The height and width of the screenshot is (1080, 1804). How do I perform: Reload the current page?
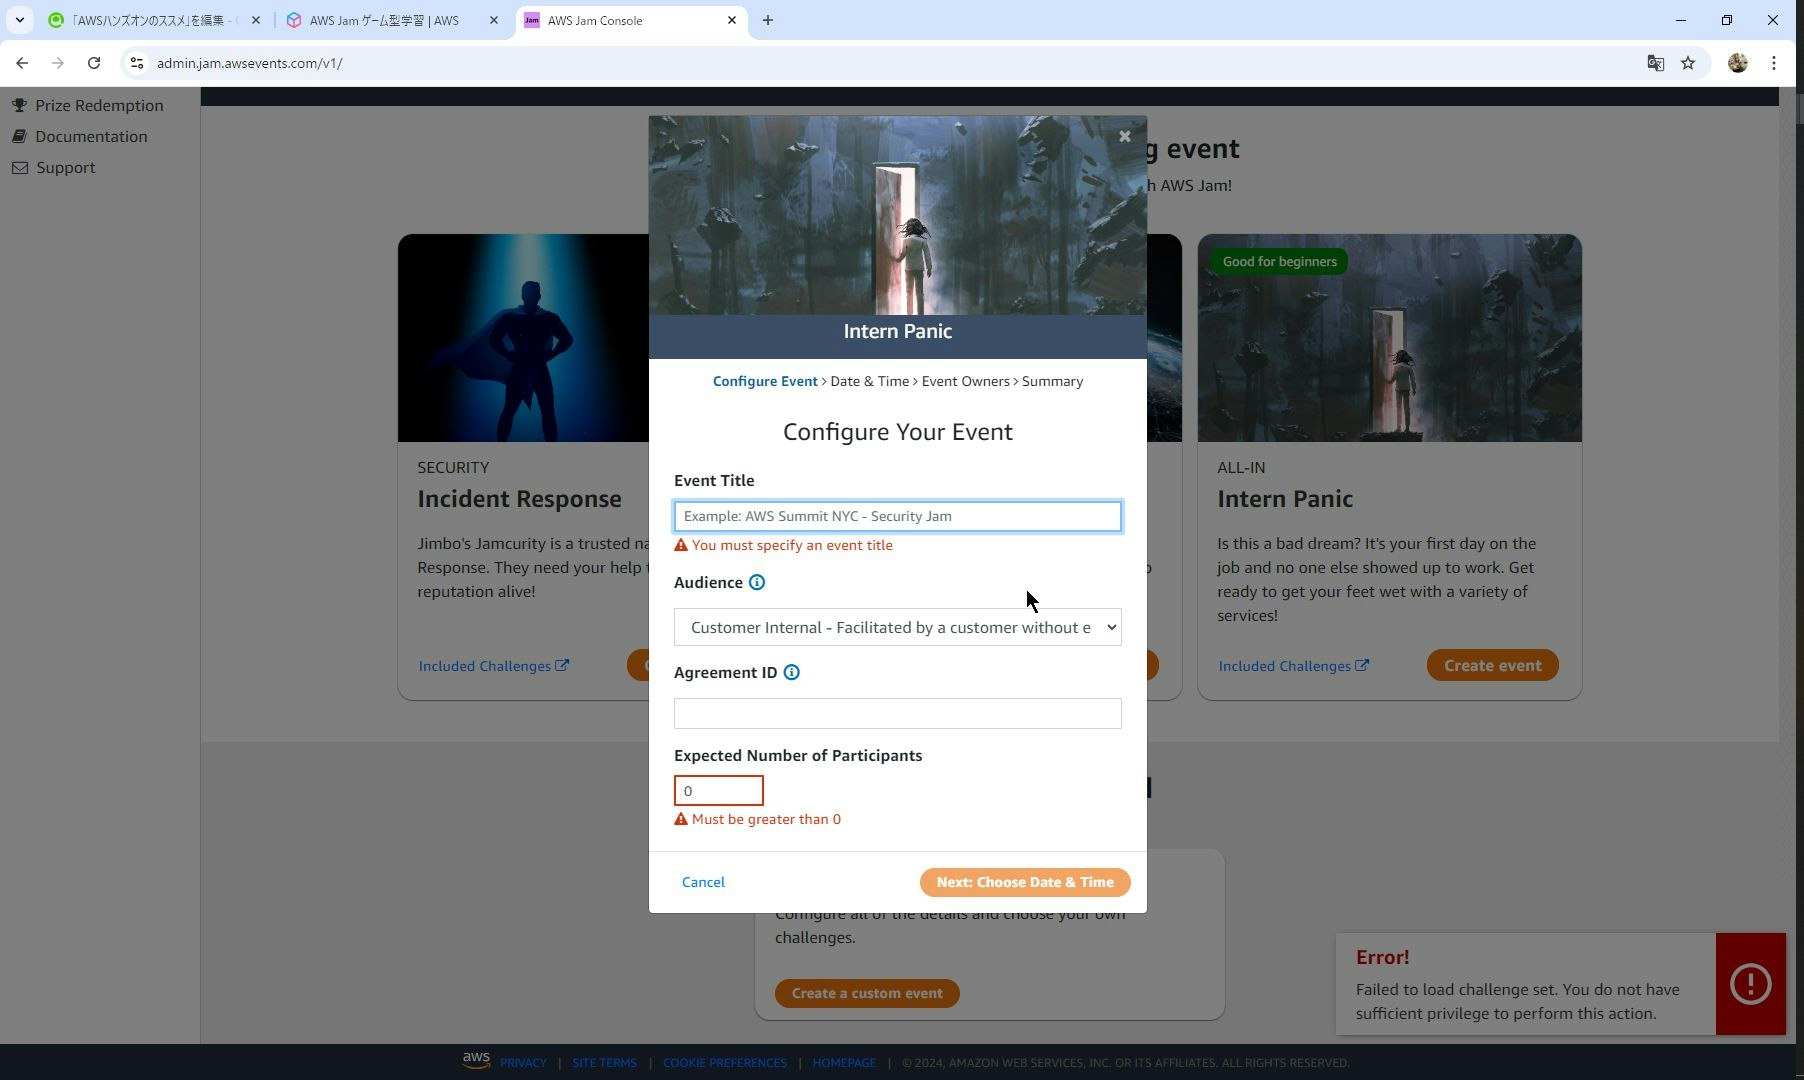(x=94, y=63)
